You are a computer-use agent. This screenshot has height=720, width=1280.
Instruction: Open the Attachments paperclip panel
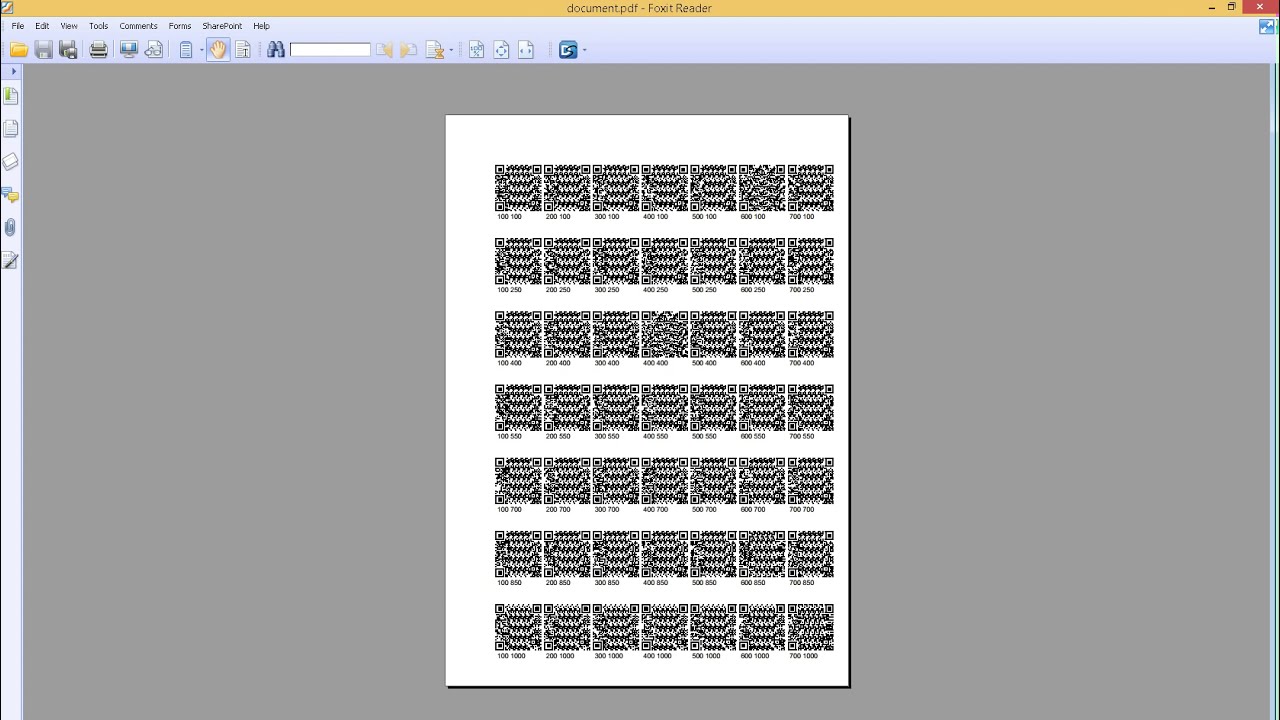click(11, 228)
